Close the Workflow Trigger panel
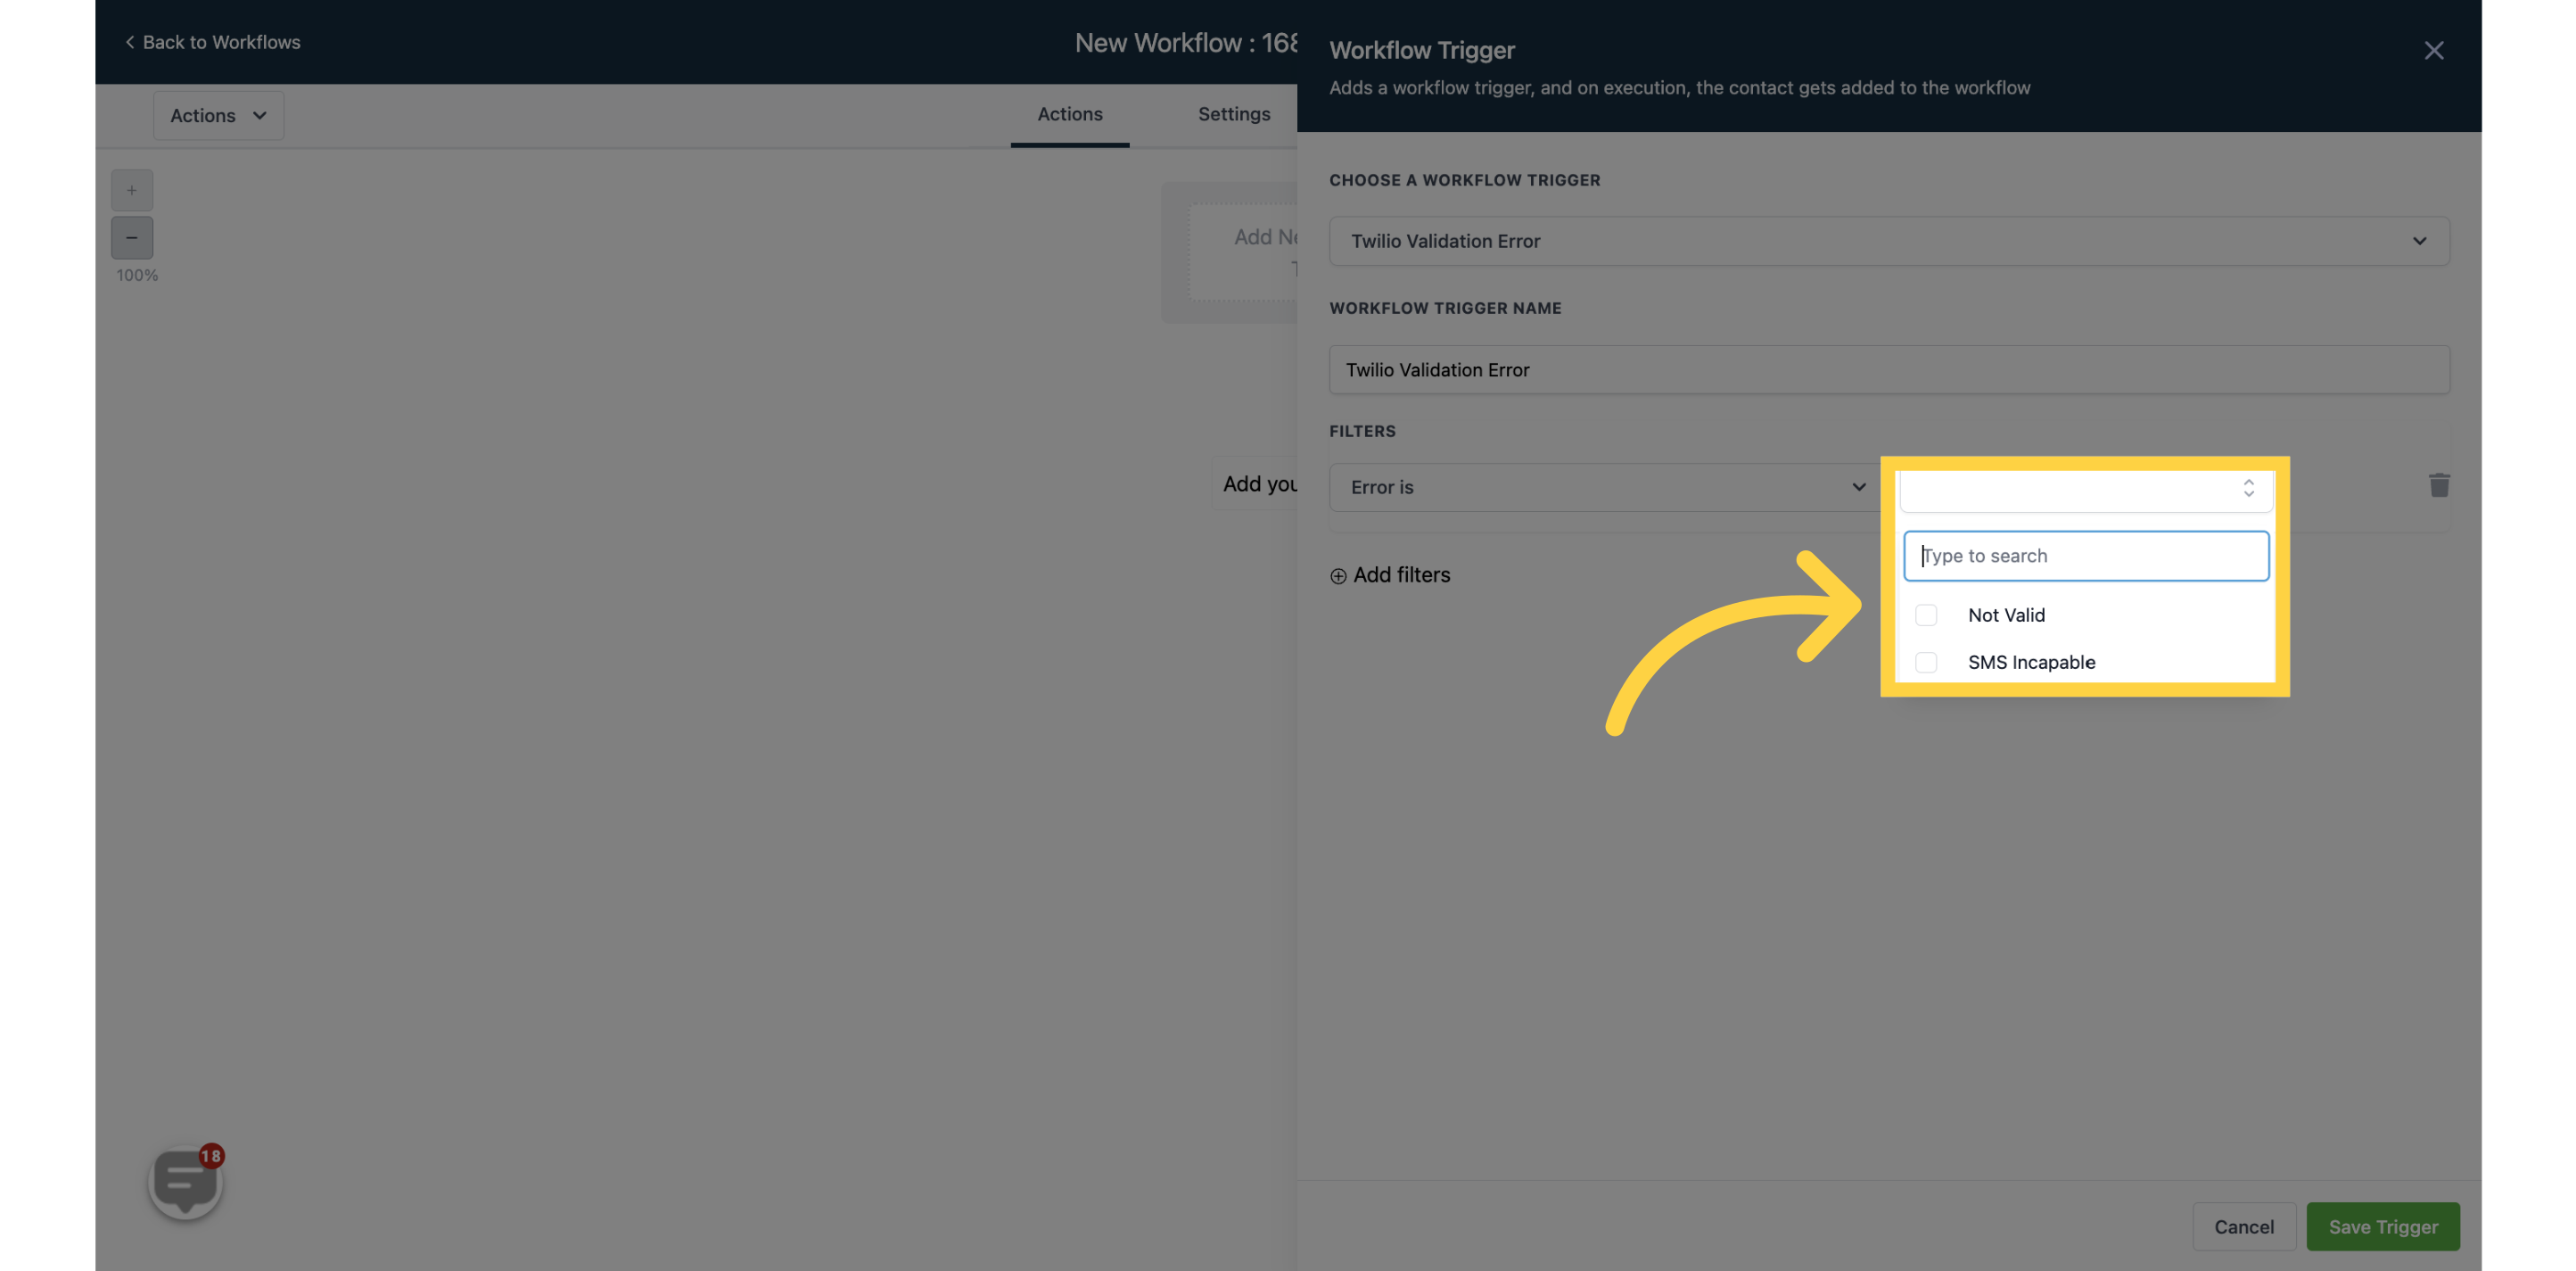The height and width of the screenshot is (1271, 2576). (2433, 50)
